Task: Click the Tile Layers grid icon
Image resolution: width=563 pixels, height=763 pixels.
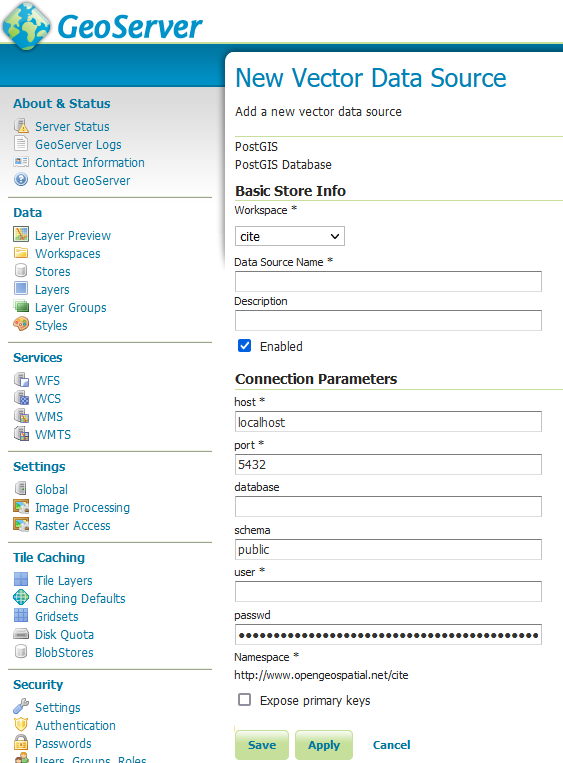Action: click(x=21, y=580)
